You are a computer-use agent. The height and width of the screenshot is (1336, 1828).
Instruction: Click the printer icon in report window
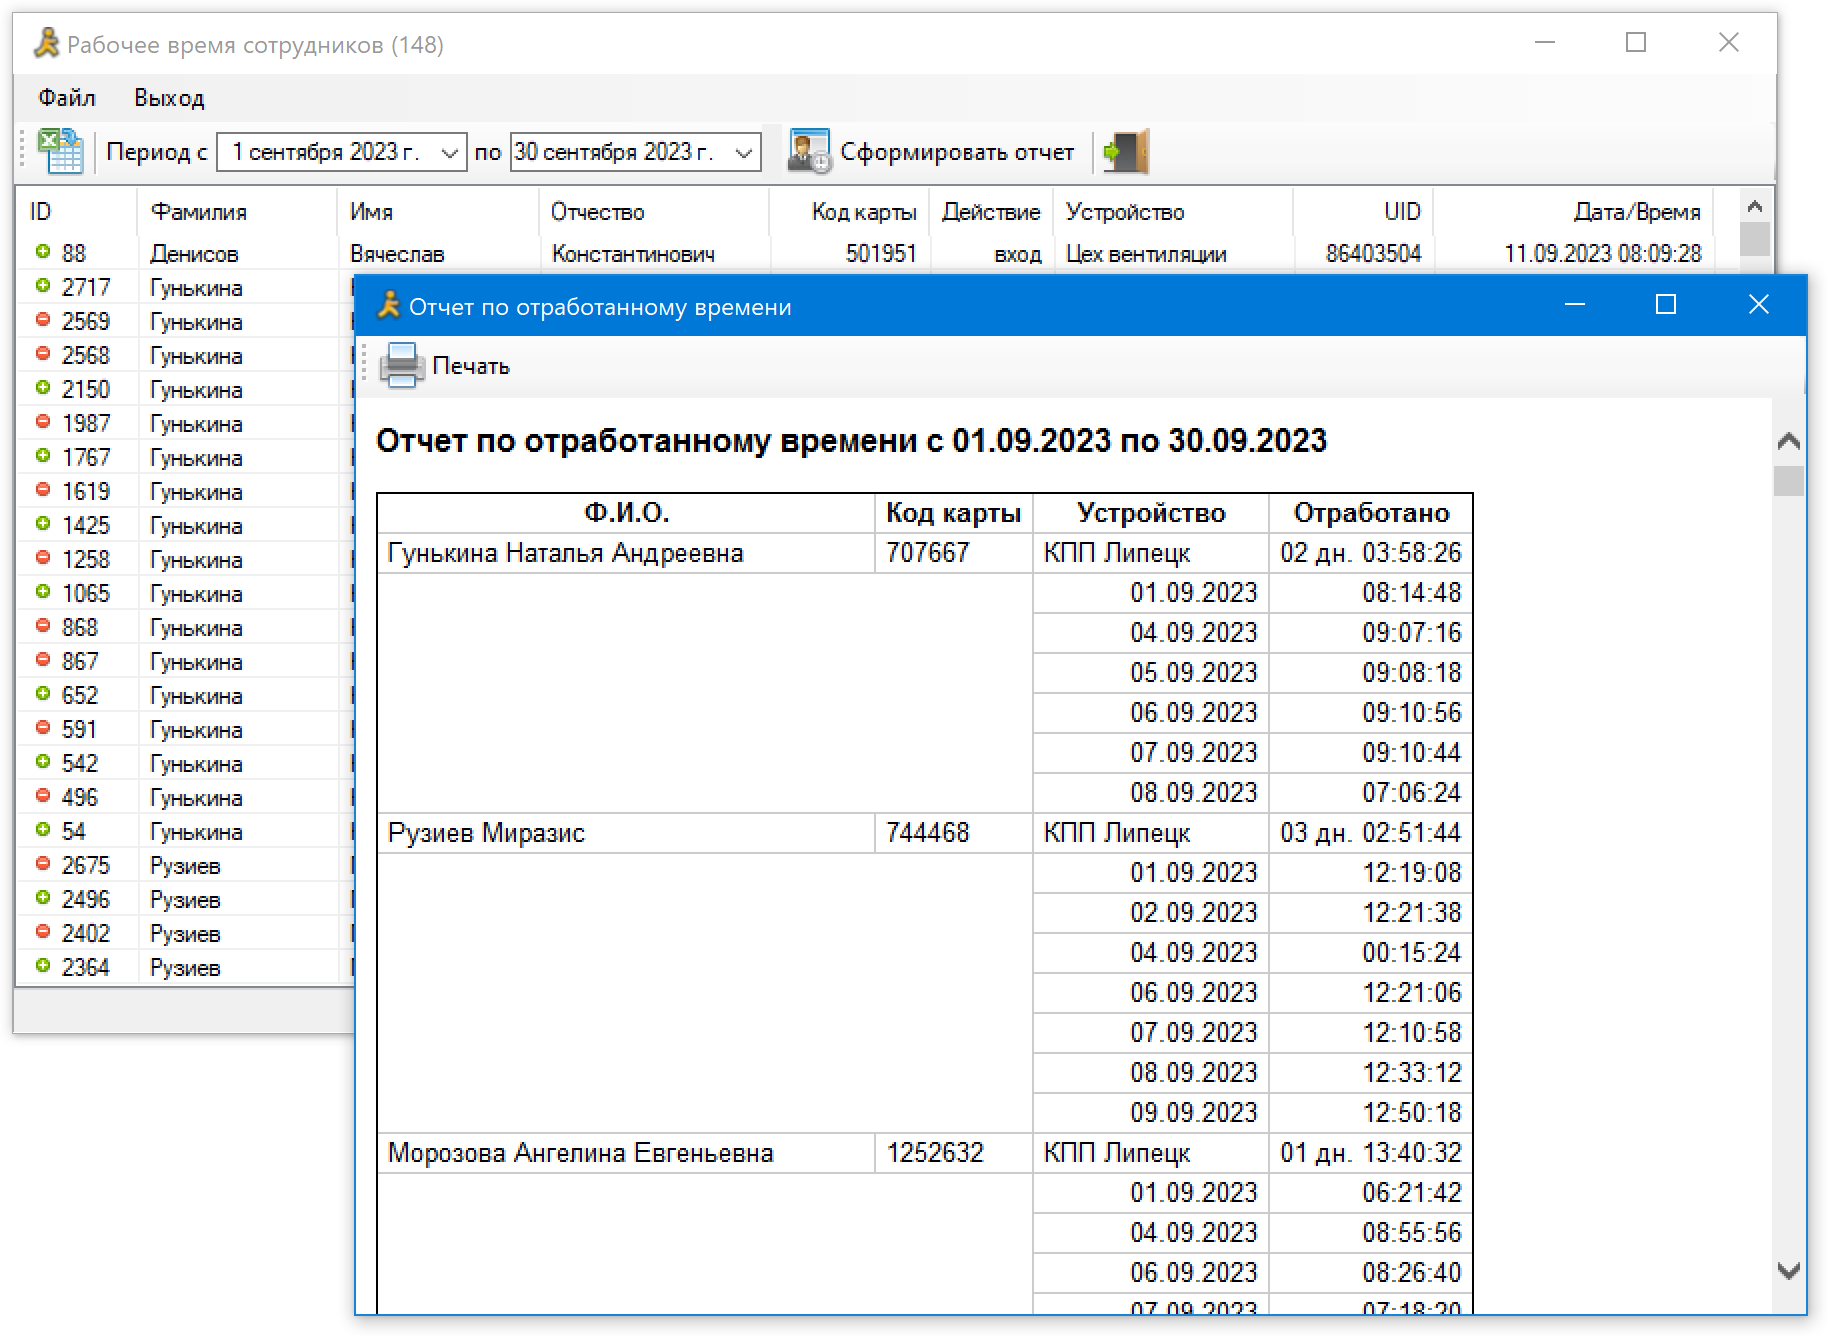pyautogui.click(x=402, y=366)
